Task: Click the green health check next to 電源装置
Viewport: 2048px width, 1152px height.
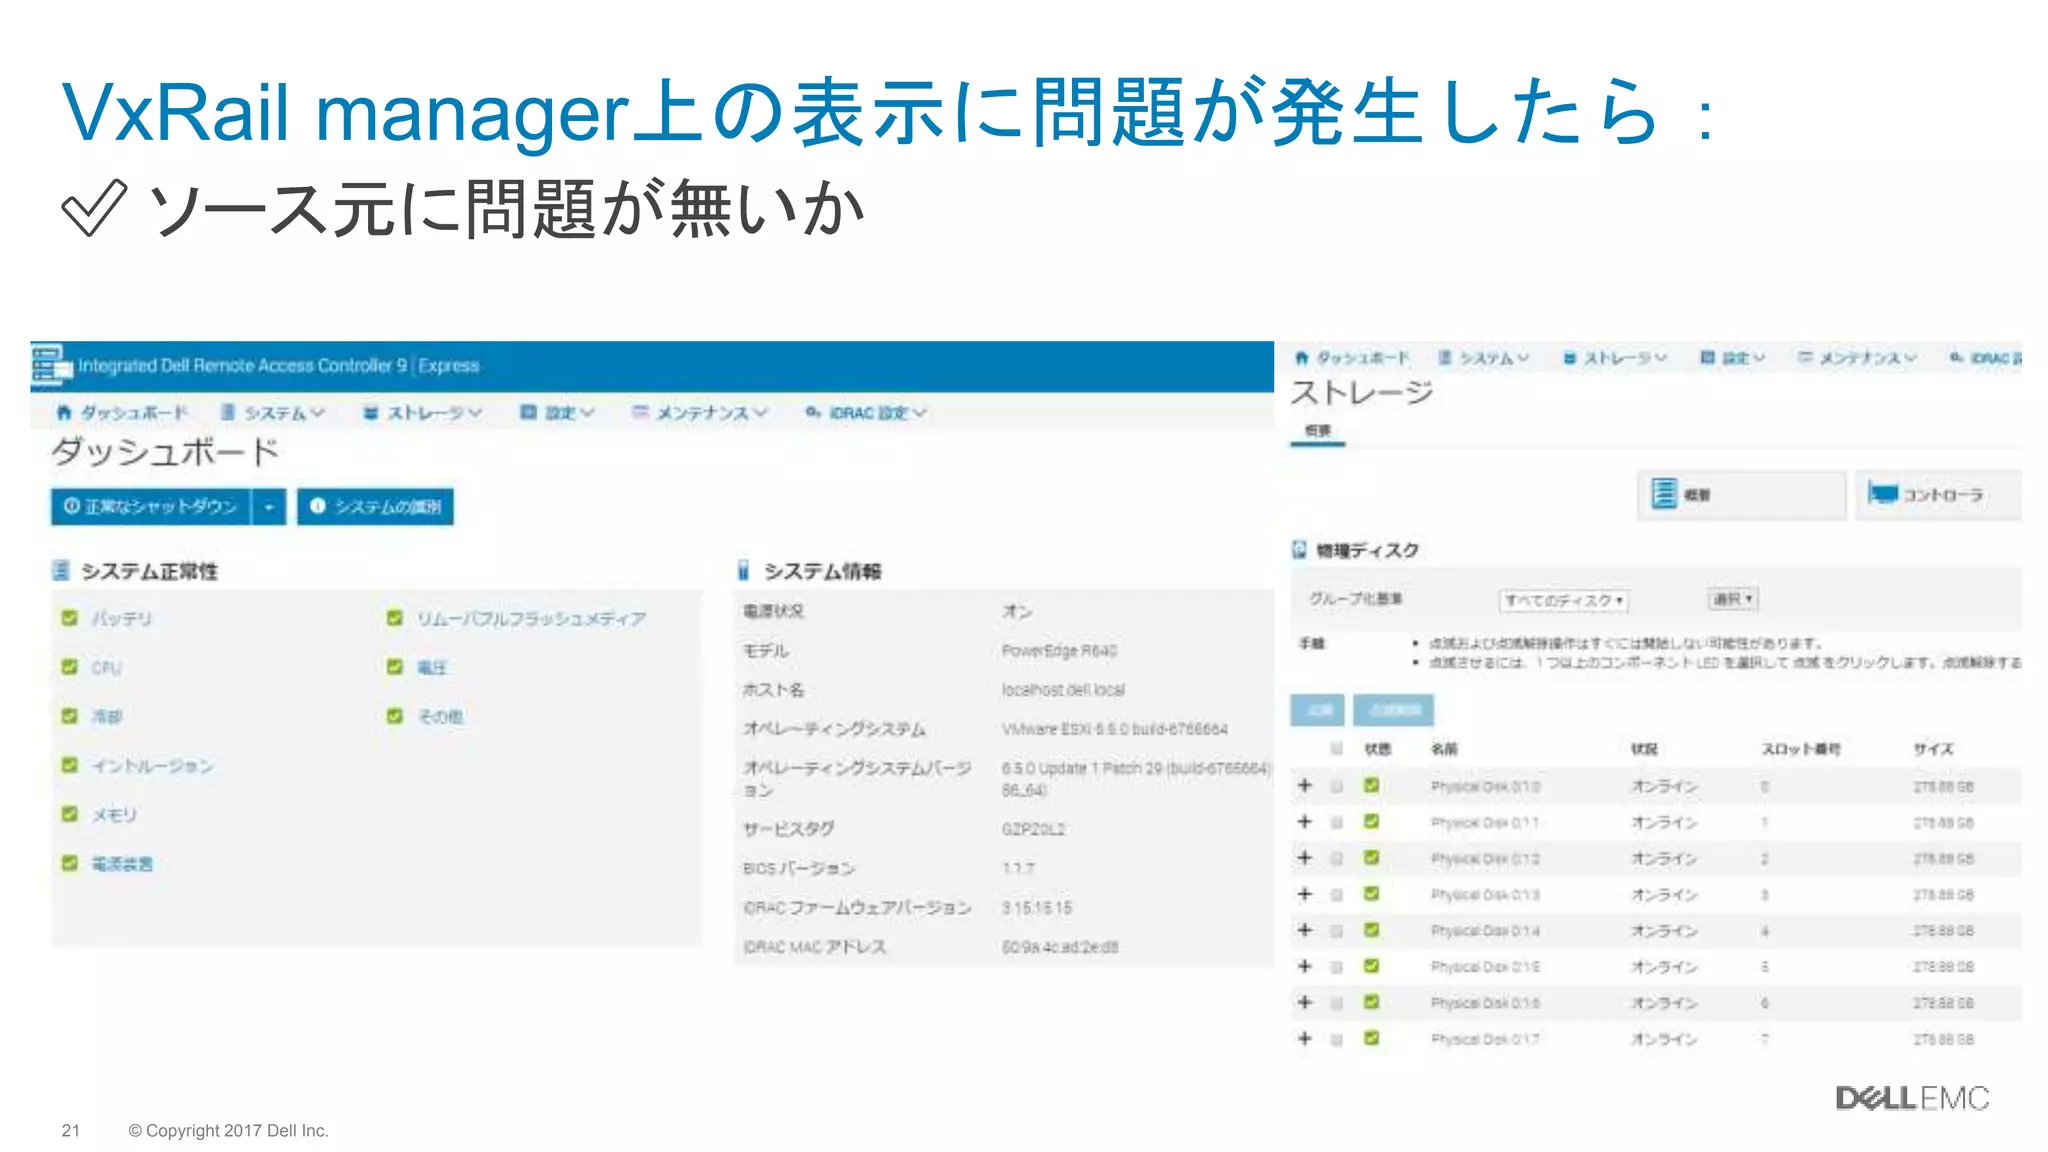Action: 70,863
